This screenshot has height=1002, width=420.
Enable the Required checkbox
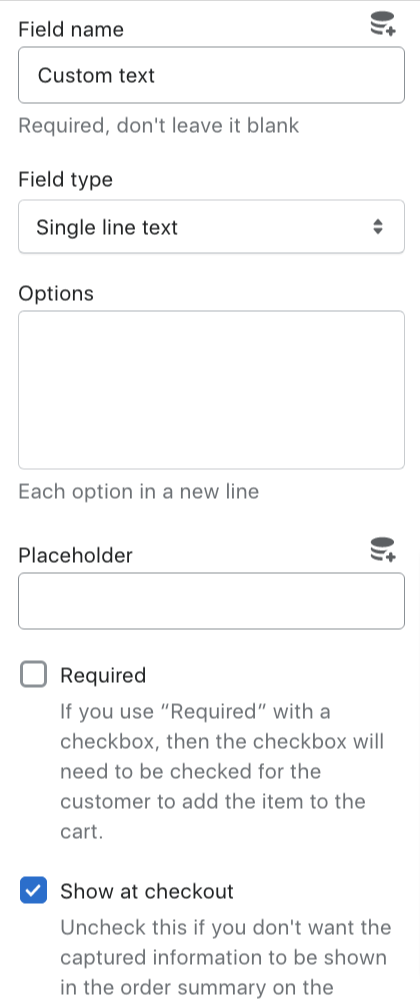[x=33, y=675]
